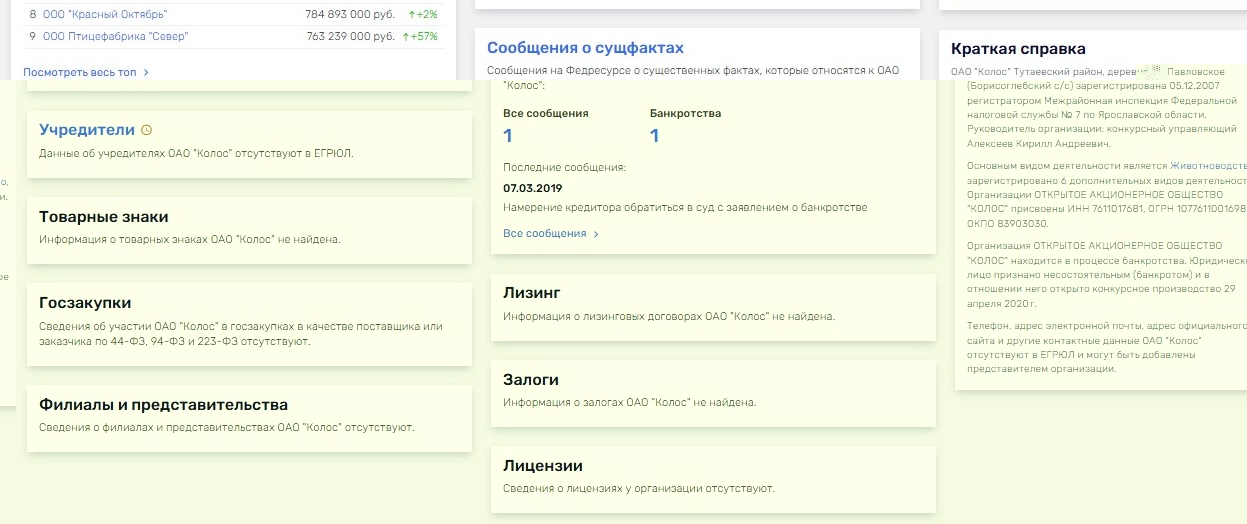Open "Сообщения о сущфактах" heading link

pos(585,48)
